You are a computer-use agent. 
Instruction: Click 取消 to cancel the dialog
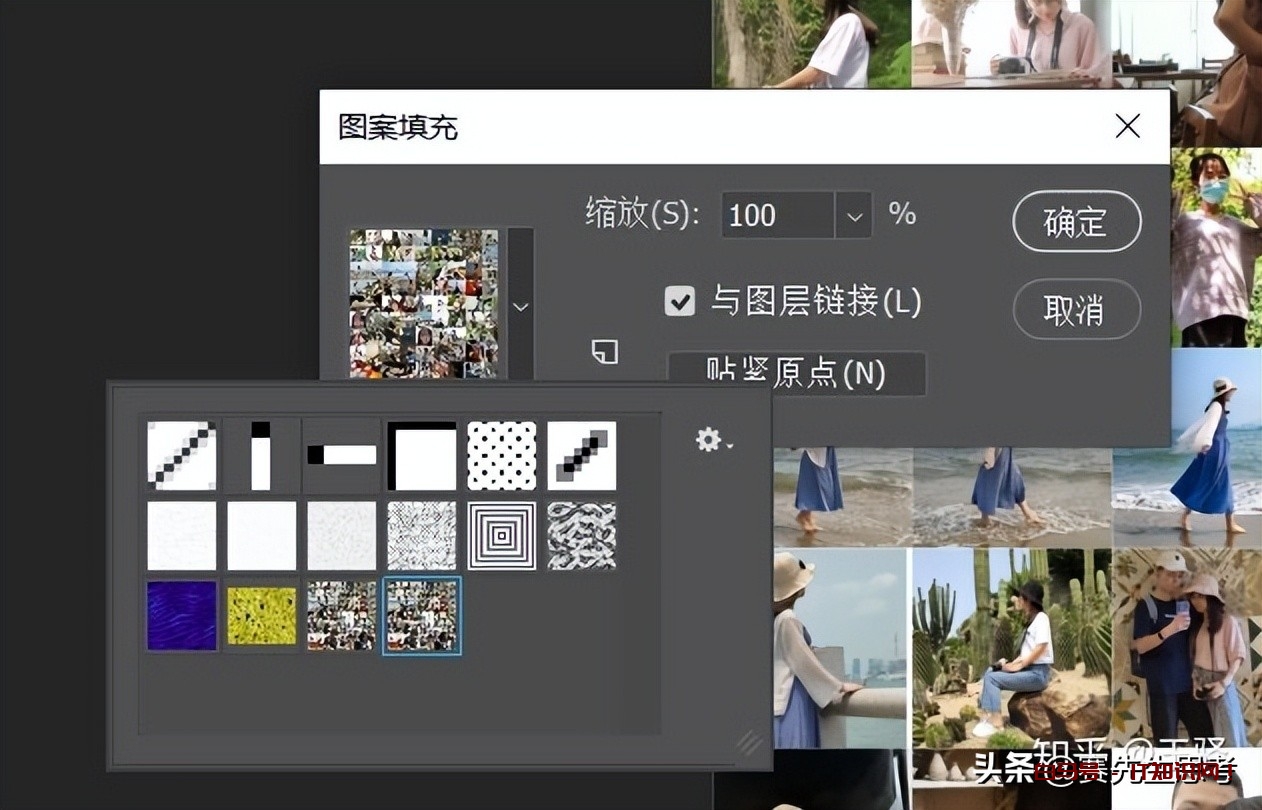pos(1076,310)
